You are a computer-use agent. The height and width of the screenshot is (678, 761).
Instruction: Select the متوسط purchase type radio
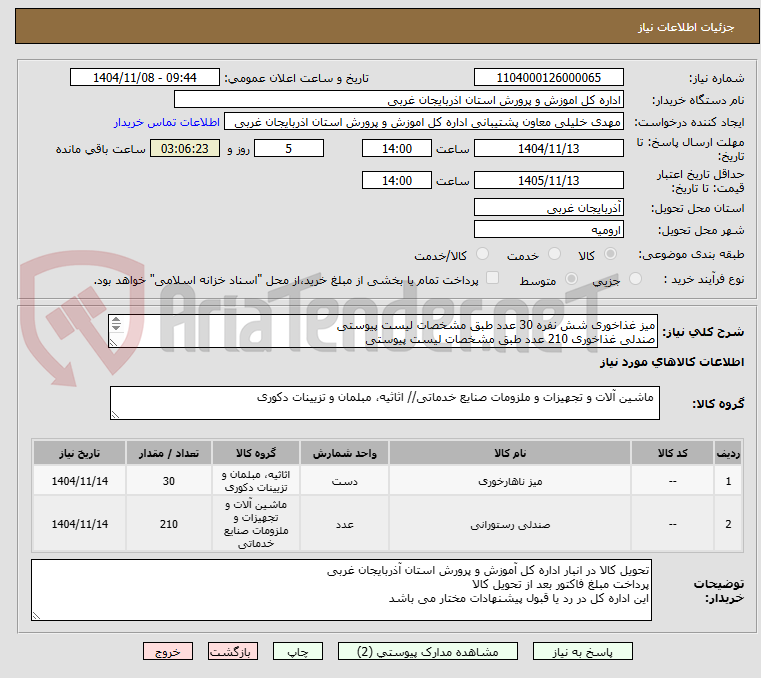pyautogui.click(x=571, y=279)
